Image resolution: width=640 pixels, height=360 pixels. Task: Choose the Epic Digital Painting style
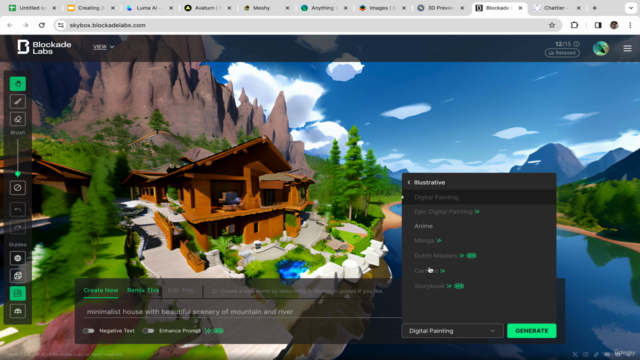pyautogui.click(x=479, y=211)
